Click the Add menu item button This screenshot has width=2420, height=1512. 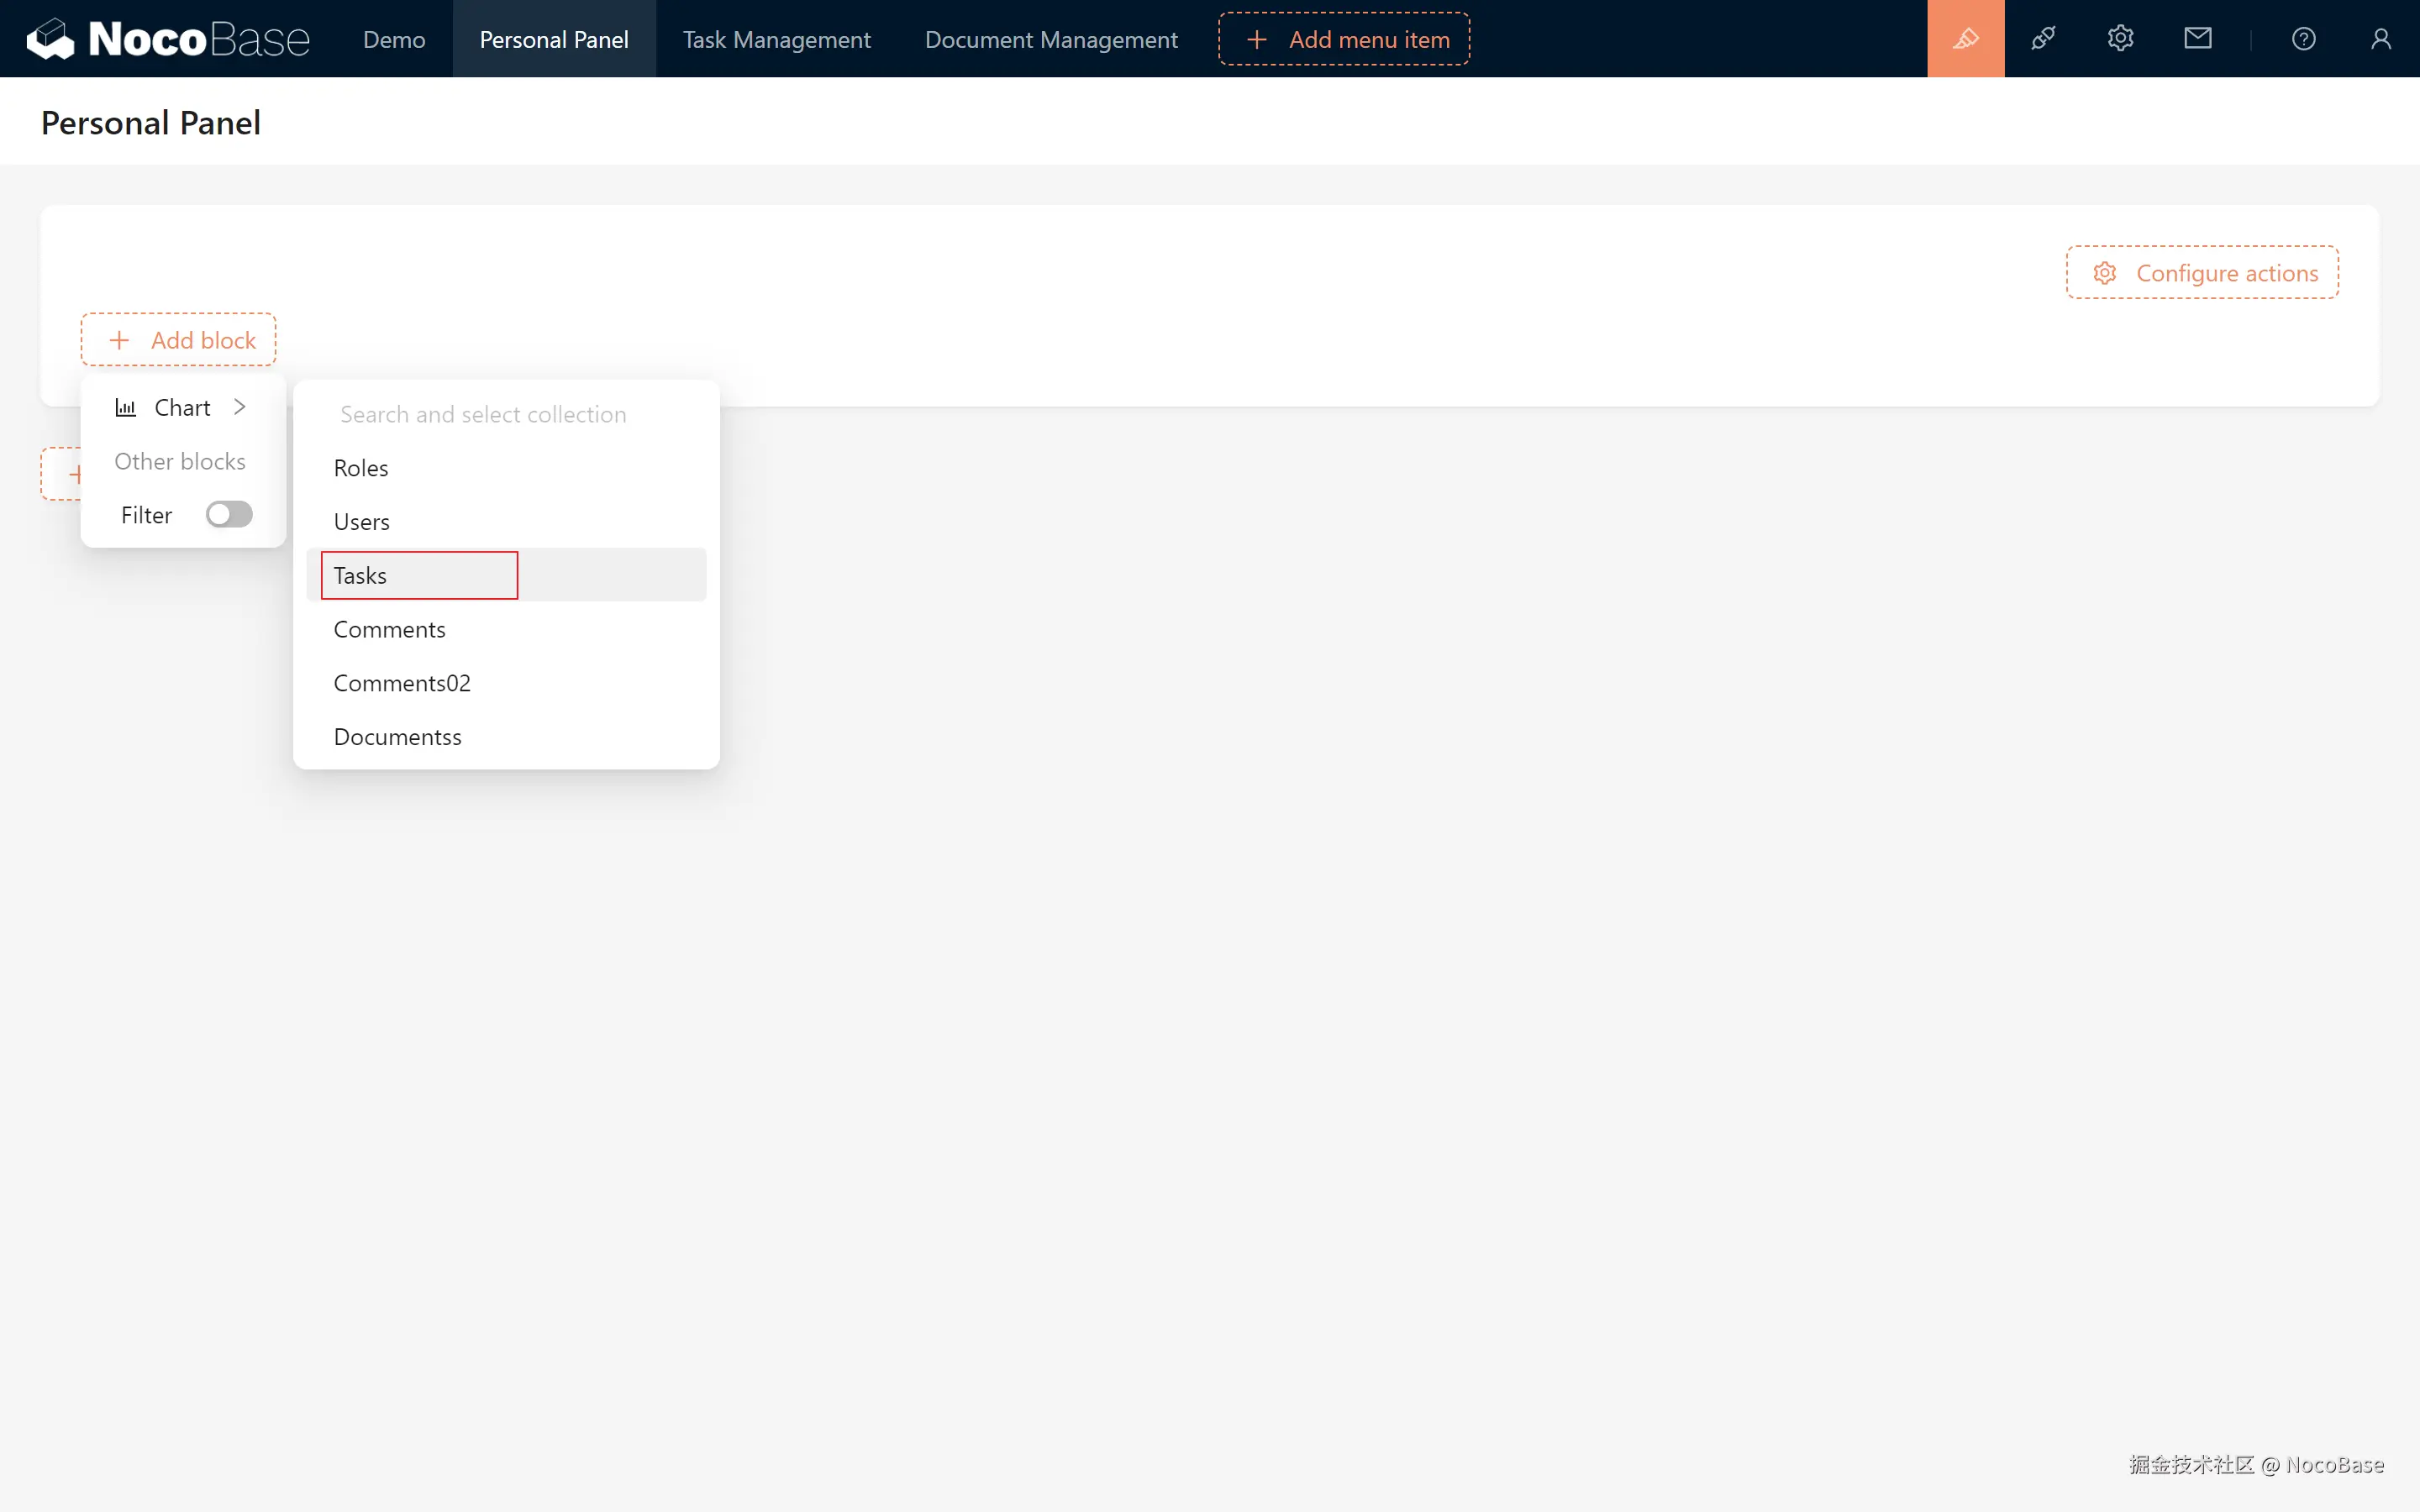(1343, 39)
